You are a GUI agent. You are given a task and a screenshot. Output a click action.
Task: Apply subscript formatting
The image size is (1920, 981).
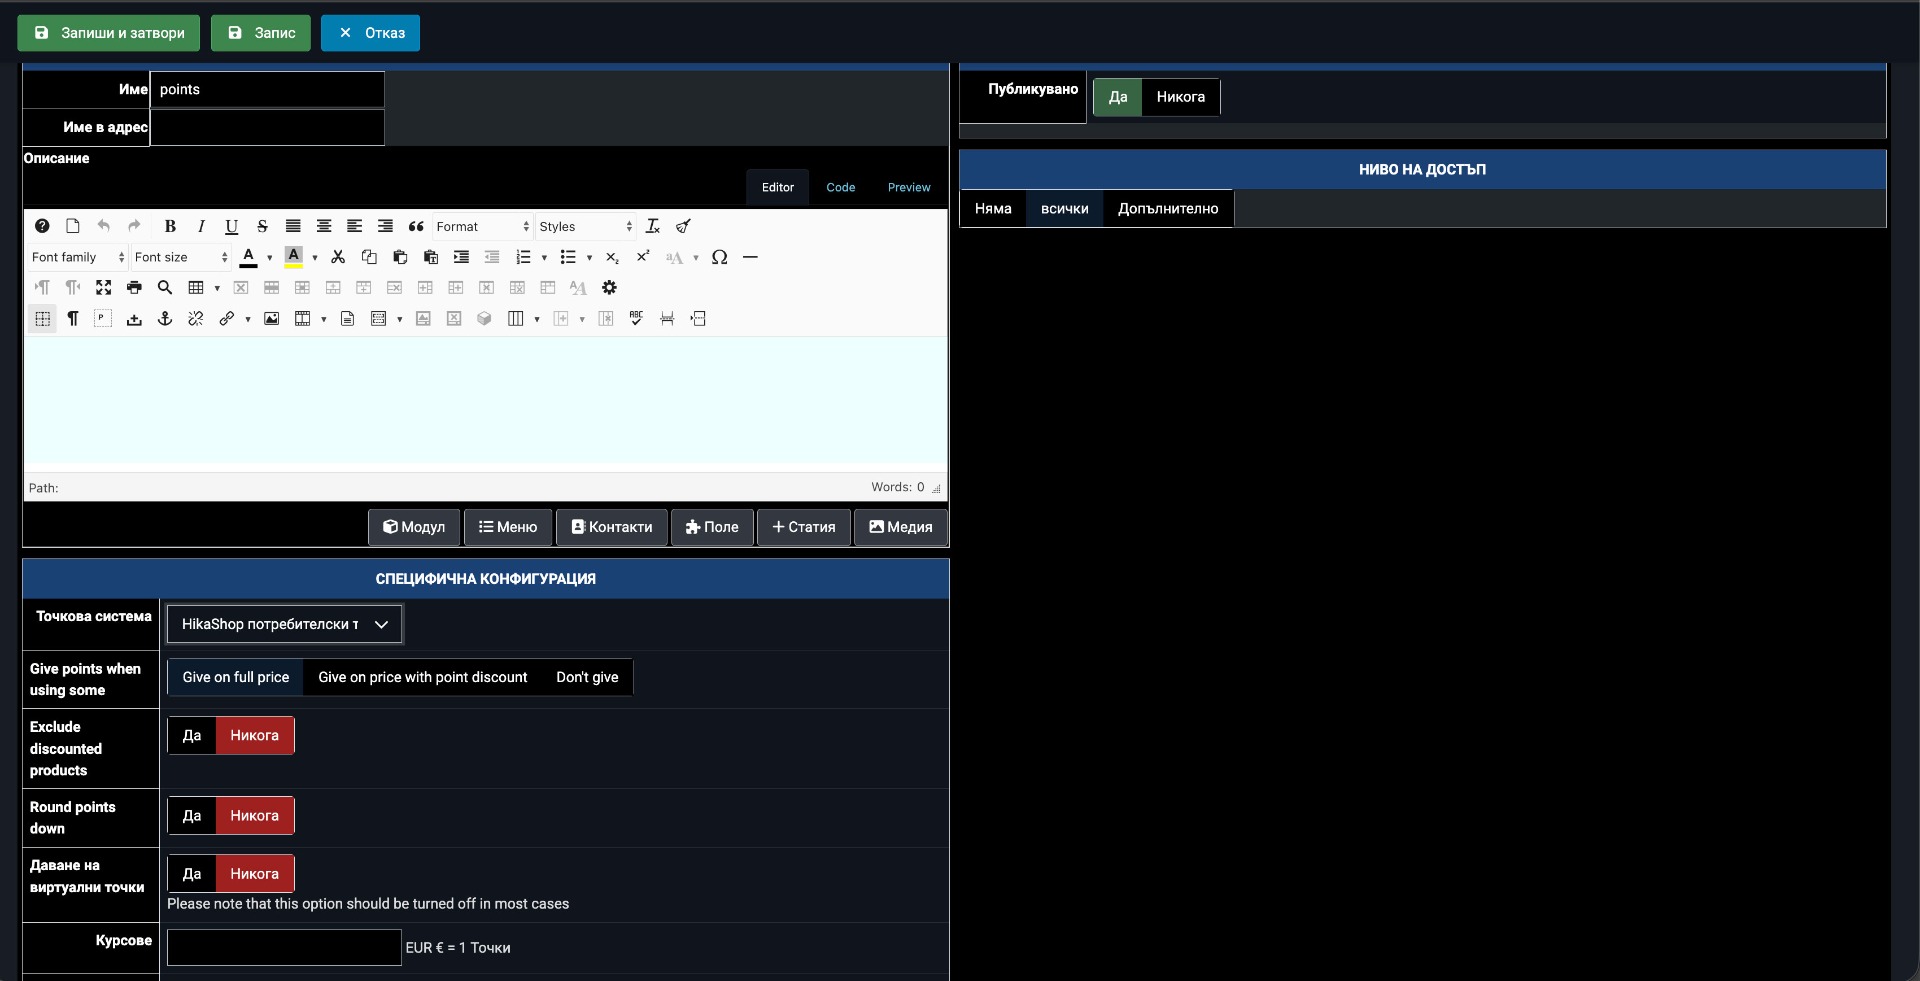613,257
